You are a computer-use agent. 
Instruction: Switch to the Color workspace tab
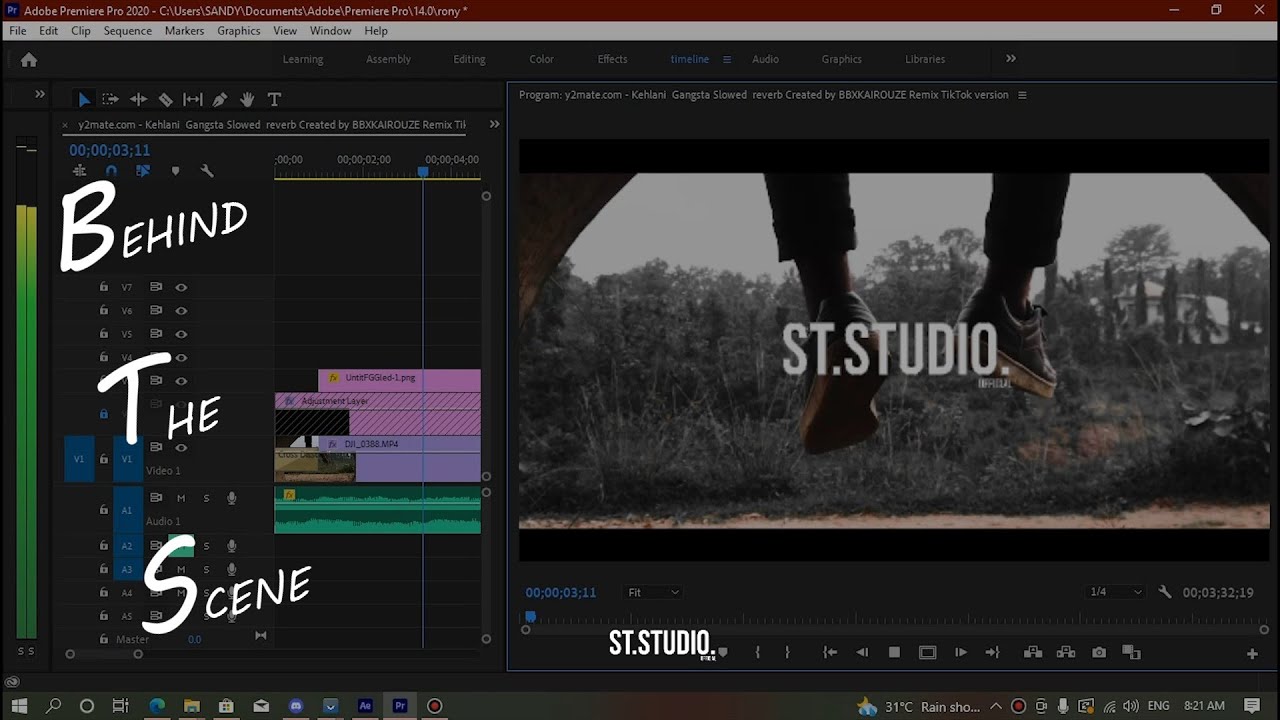(541, 59)
